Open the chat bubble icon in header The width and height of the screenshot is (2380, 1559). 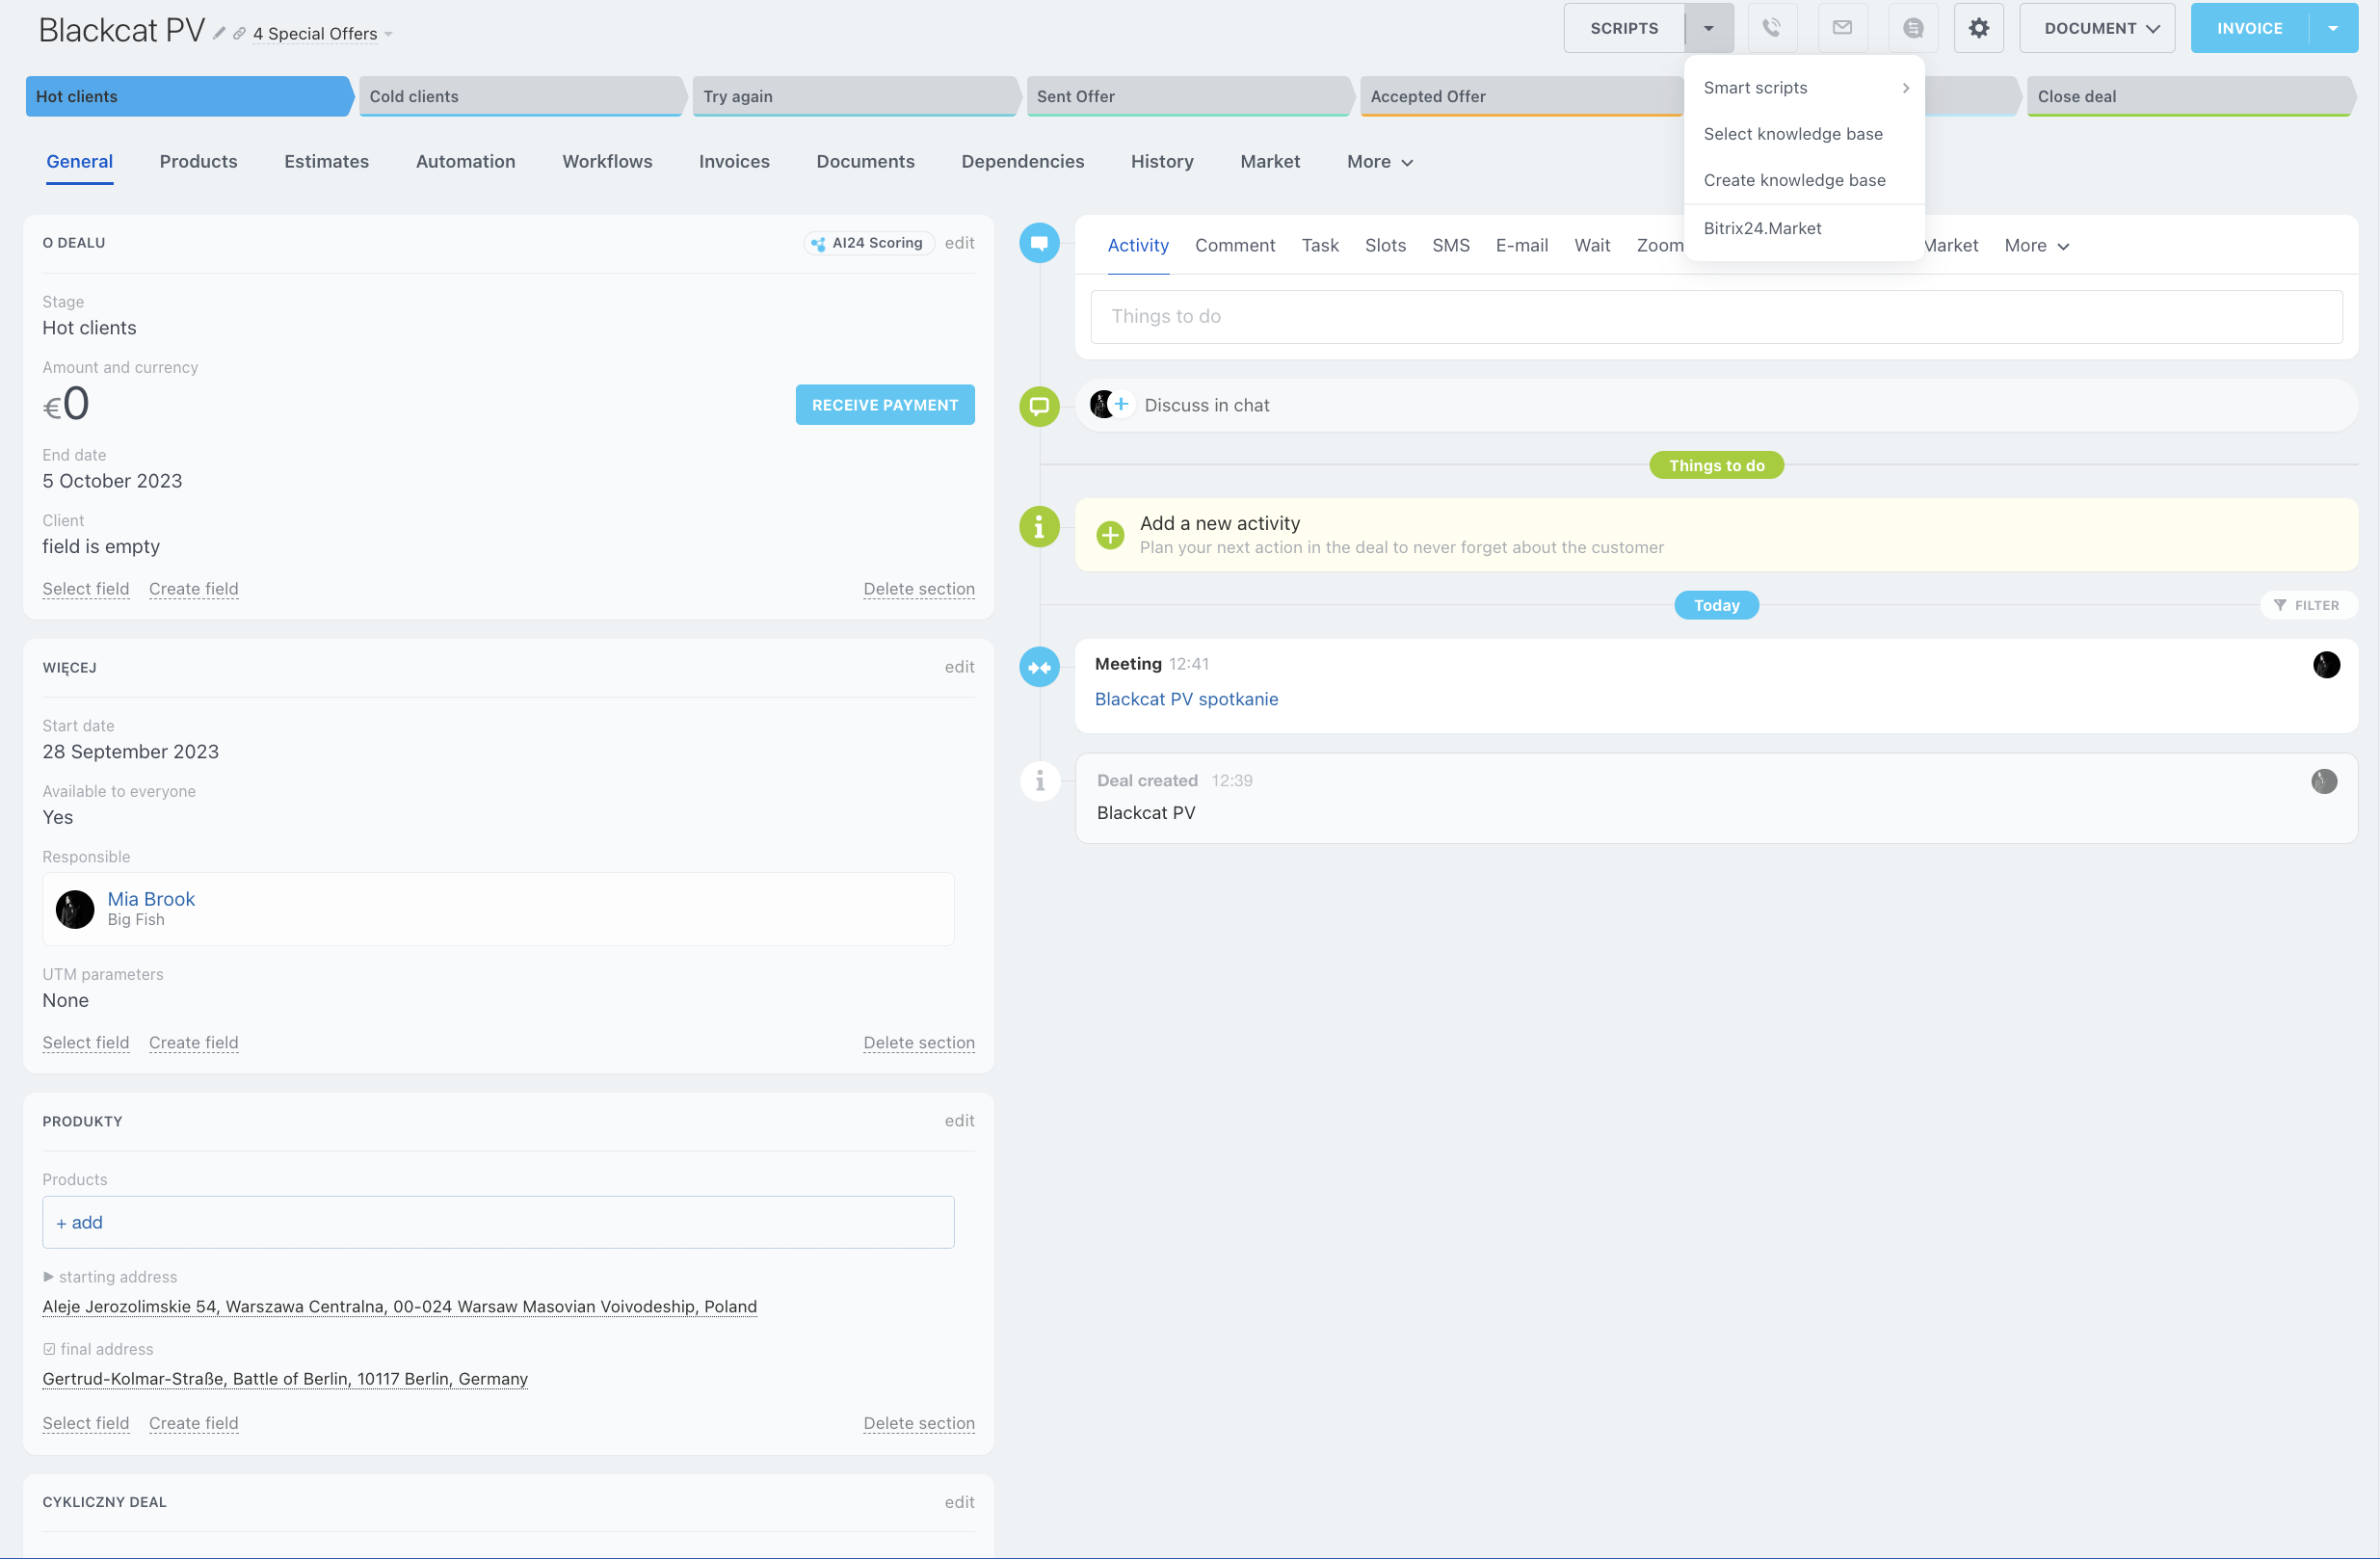coord(1912,28)
